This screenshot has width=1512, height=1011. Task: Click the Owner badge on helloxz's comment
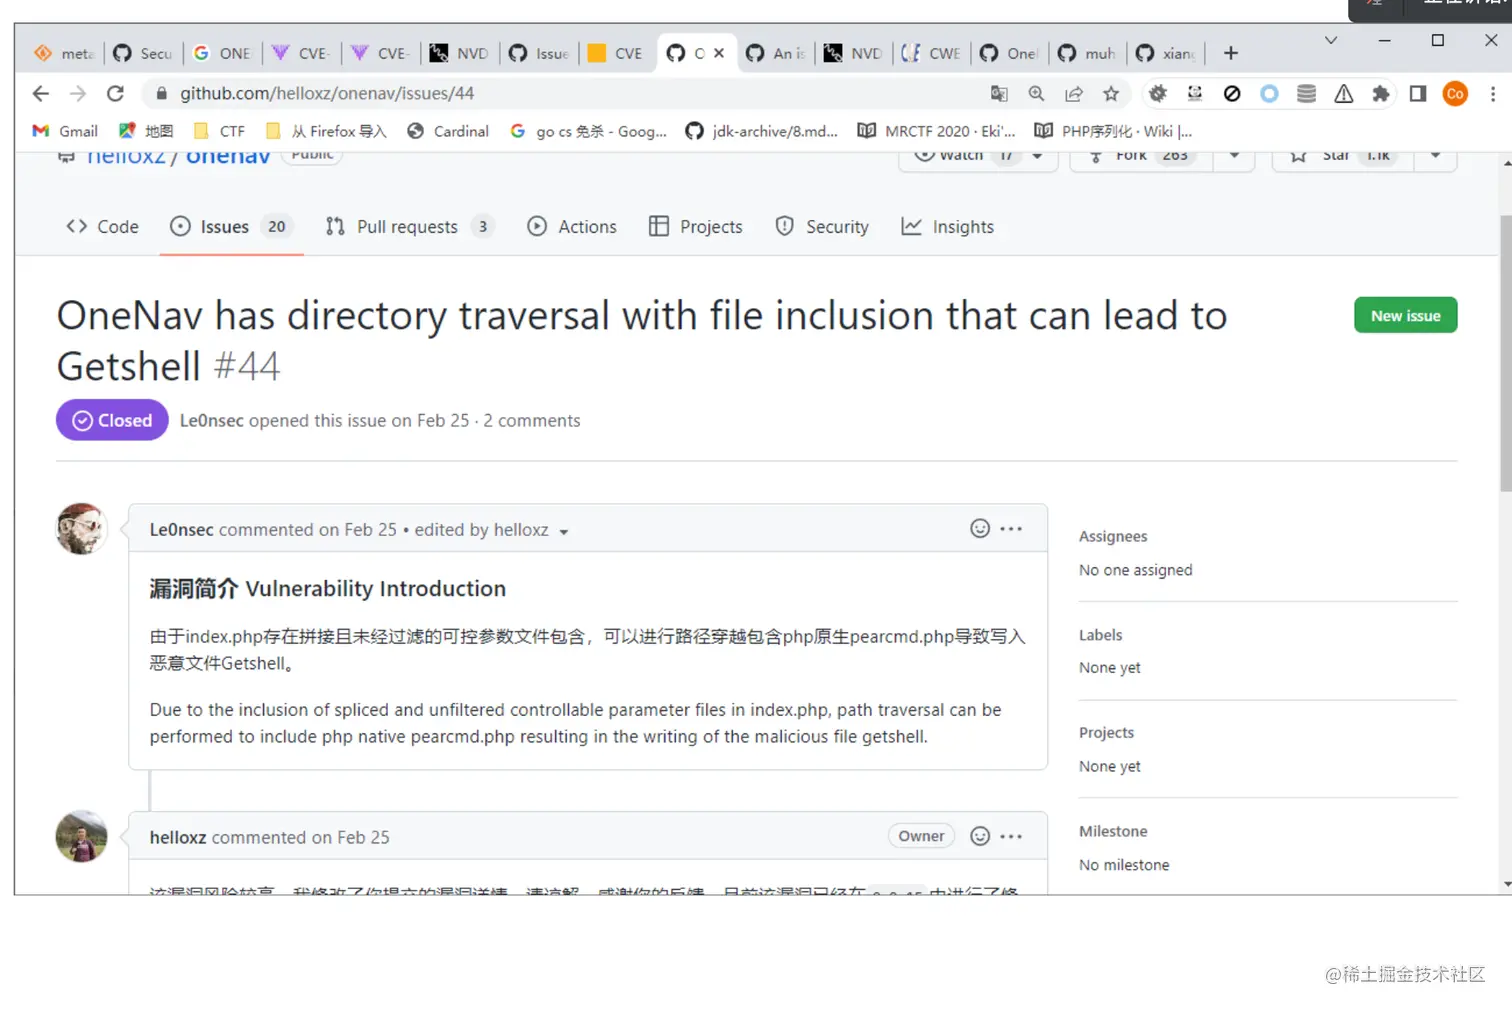point(921,836)
